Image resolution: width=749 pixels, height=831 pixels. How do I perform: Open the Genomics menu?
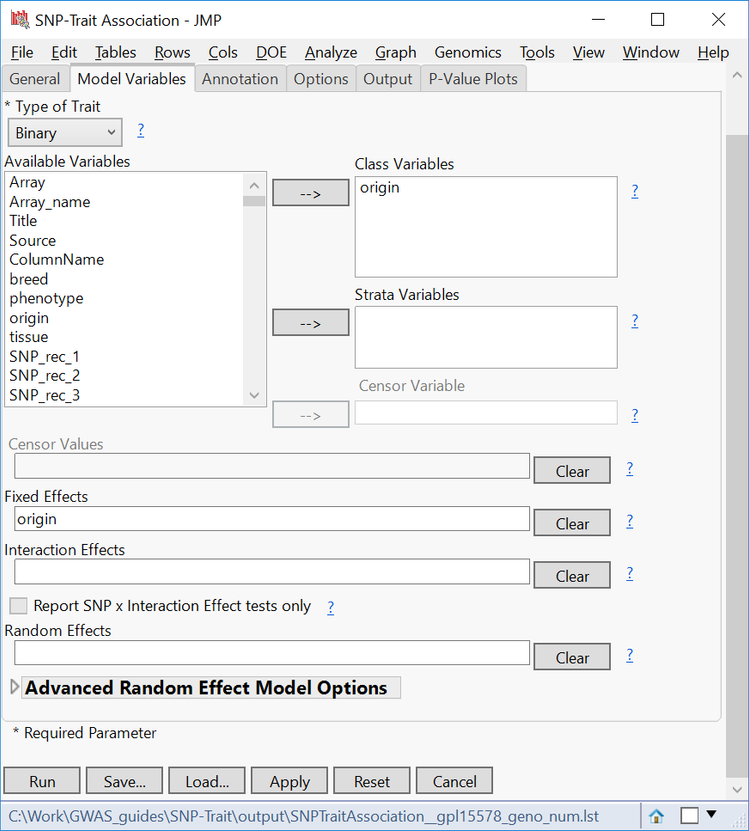click(467, 52)
